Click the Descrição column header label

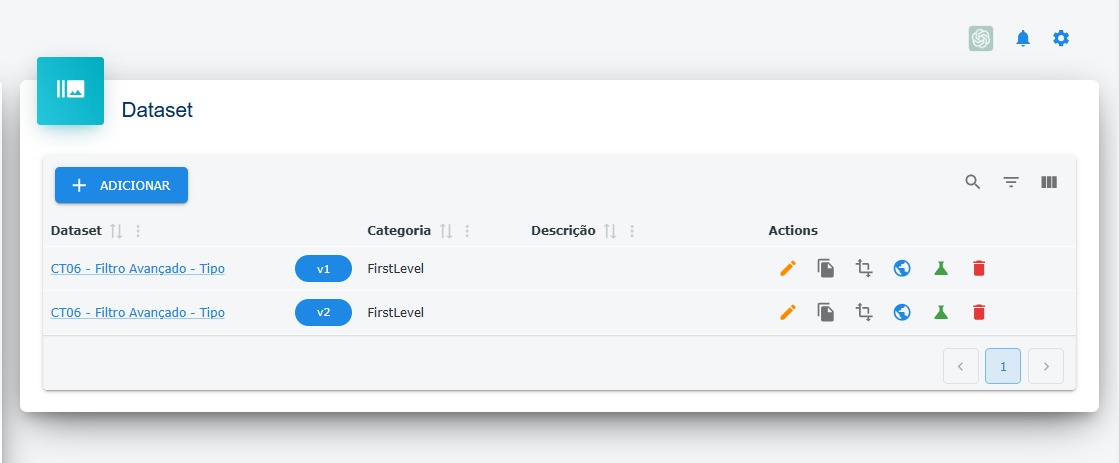click(563, 230)
